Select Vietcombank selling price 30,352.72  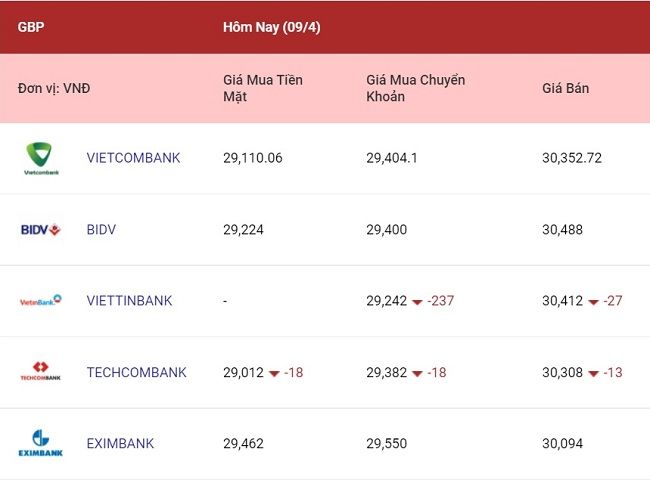(572, 158)
